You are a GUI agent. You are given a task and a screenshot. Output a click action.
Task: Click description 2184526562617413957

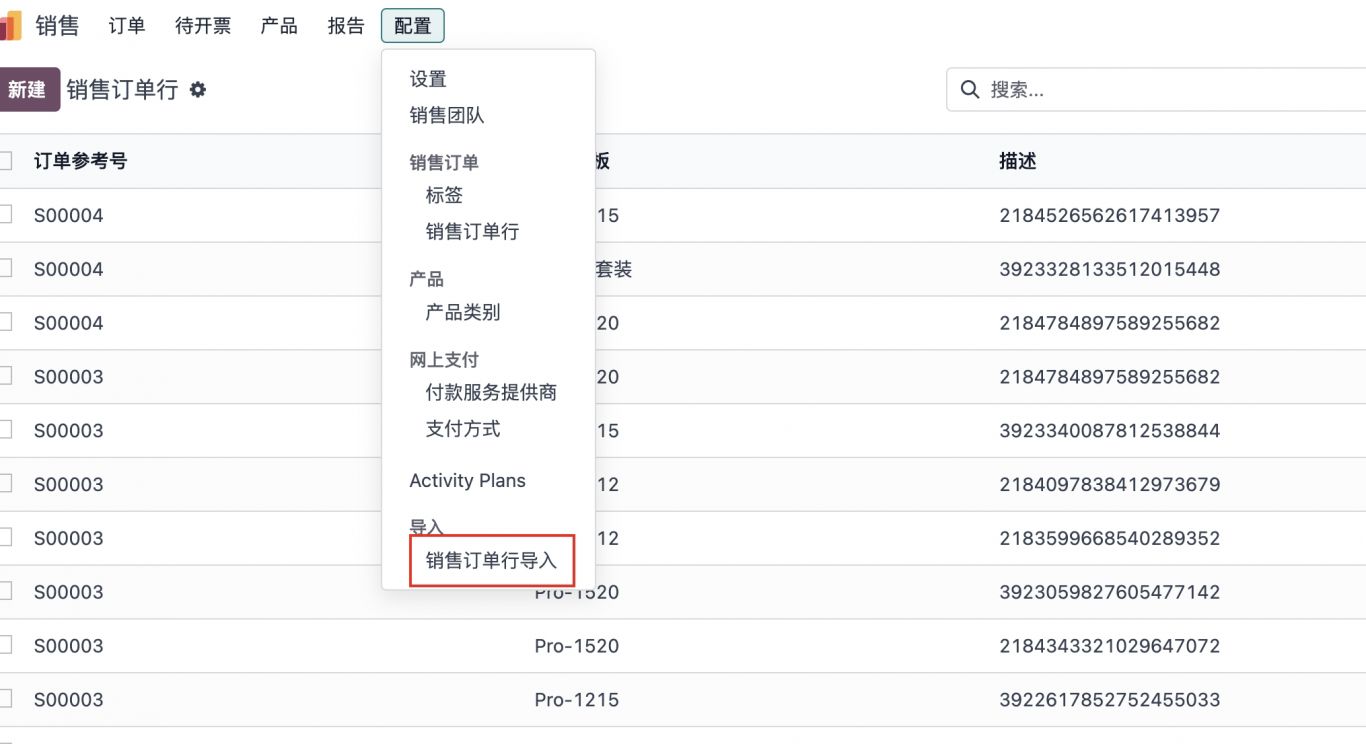pos(1110,215)
